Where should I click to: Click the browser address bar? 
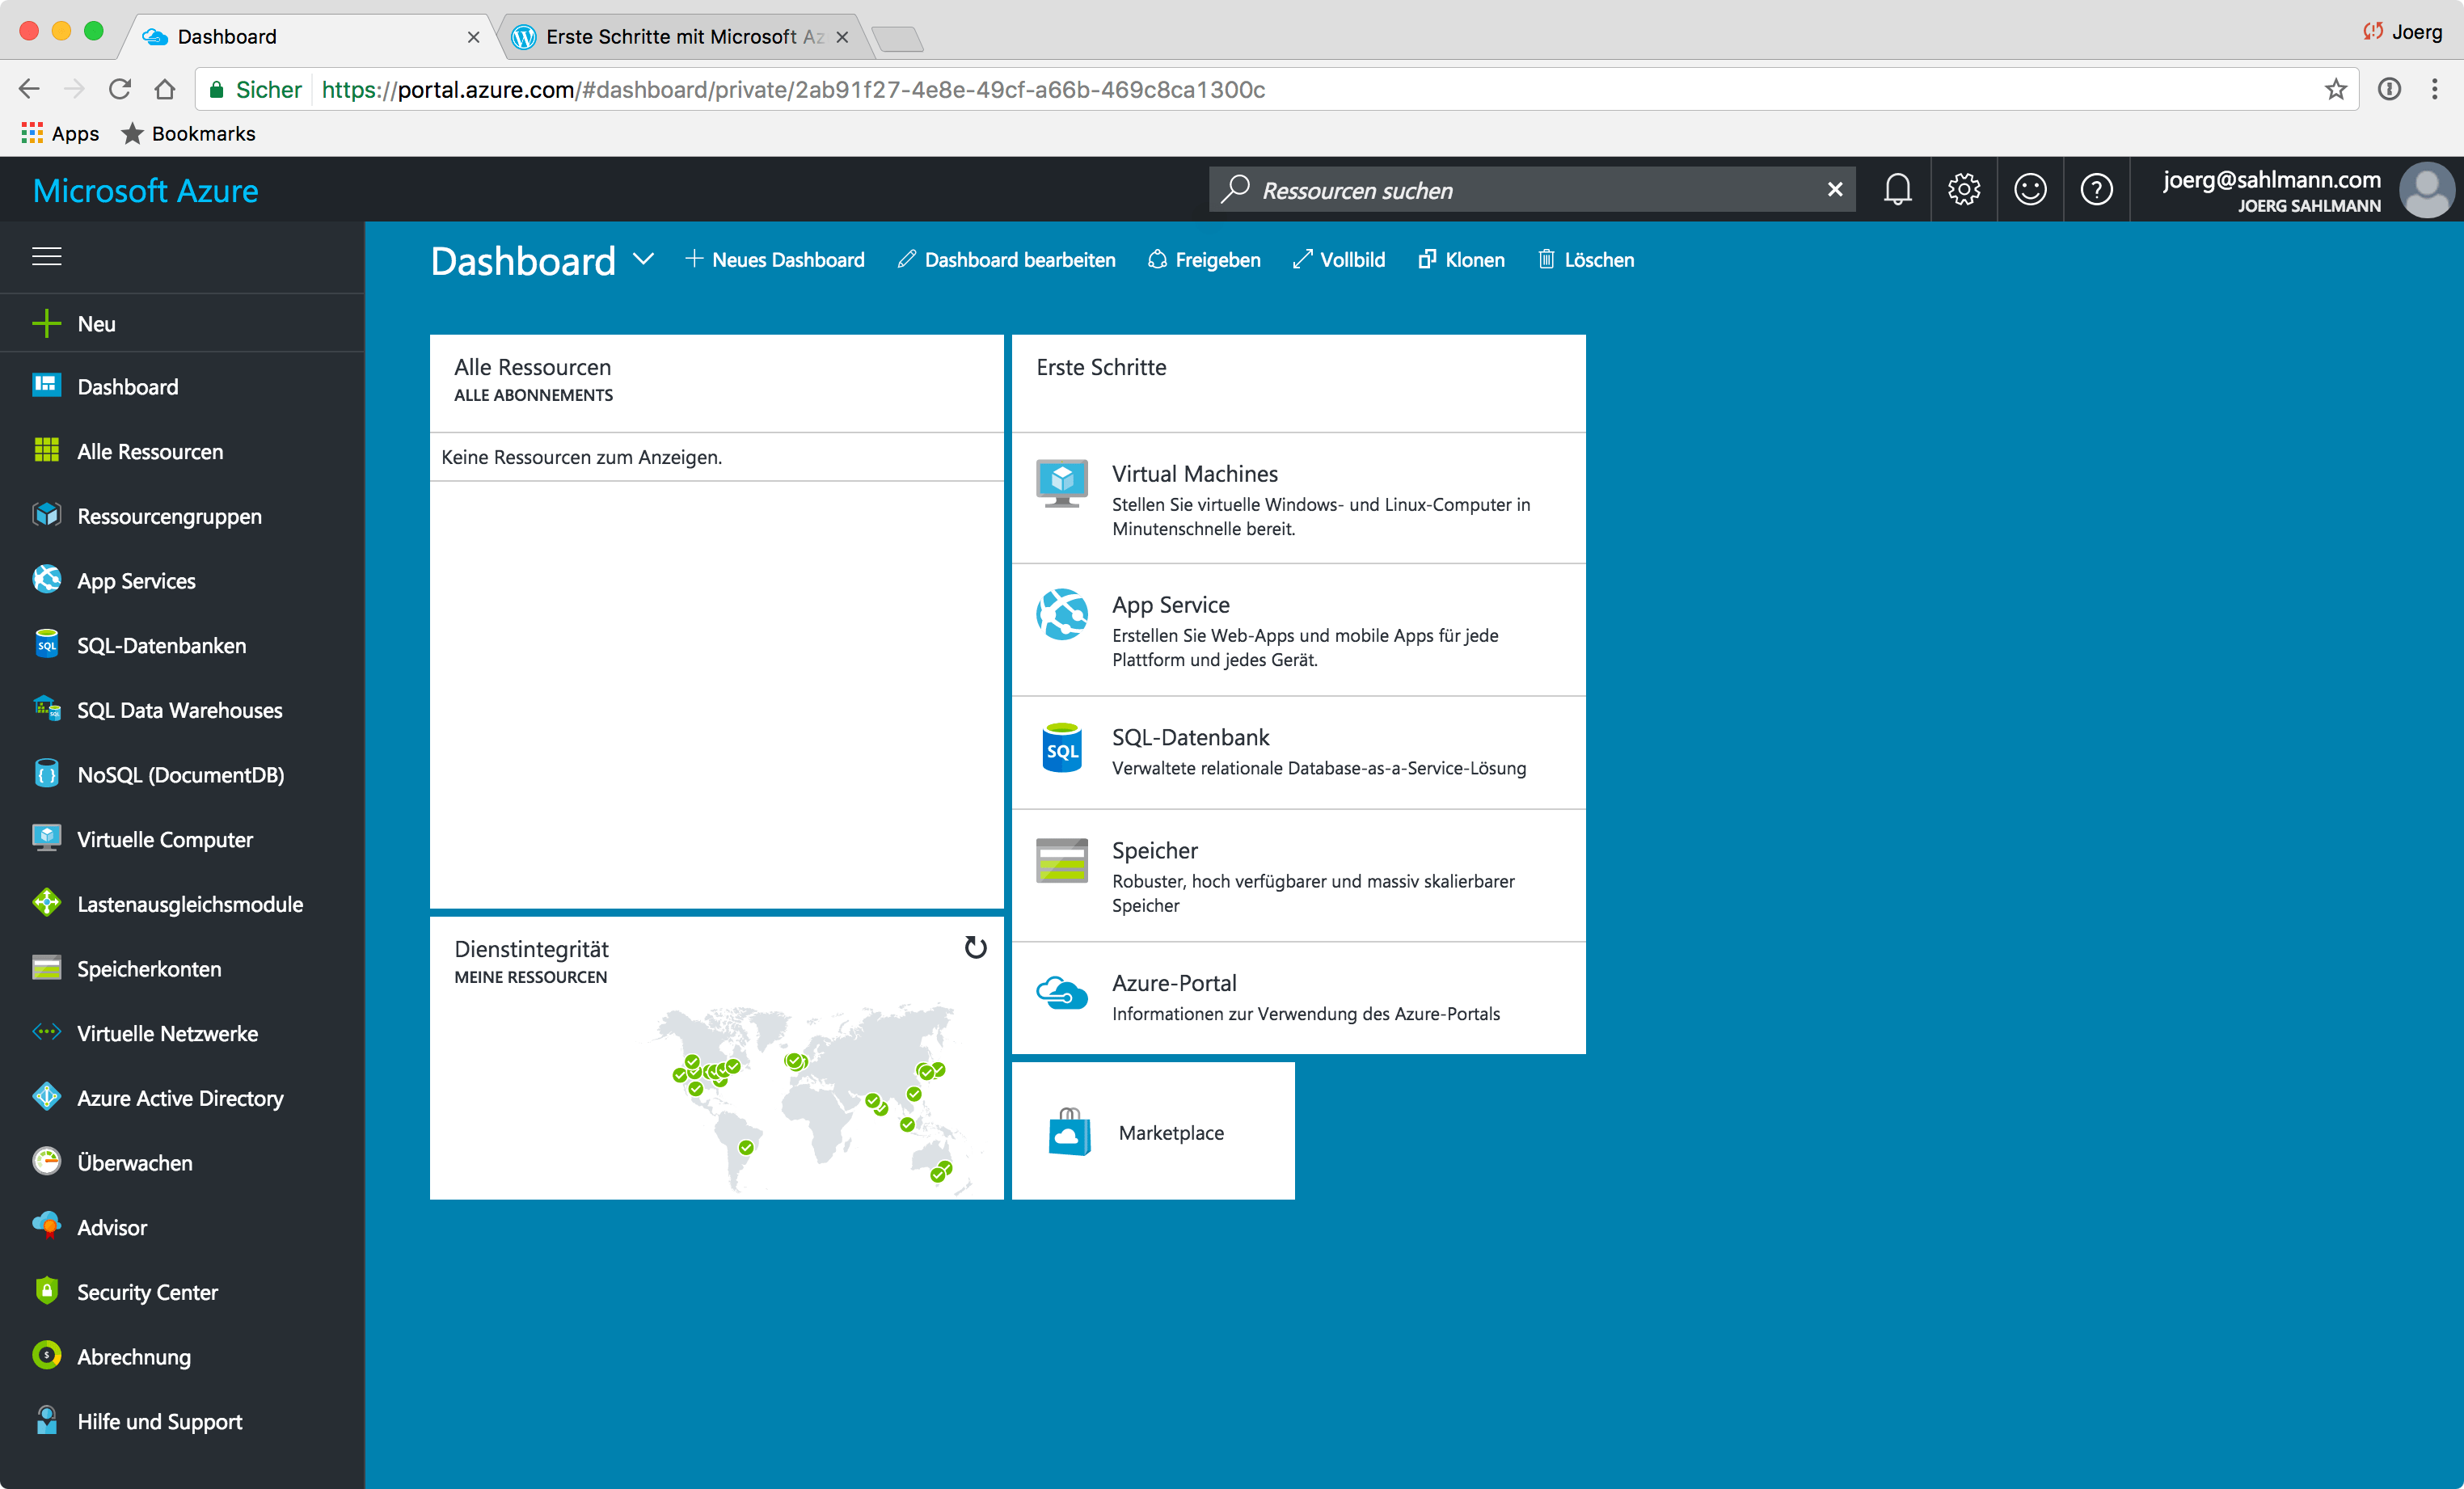1277,89
